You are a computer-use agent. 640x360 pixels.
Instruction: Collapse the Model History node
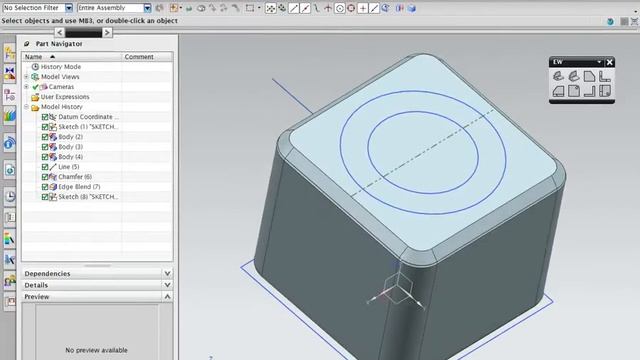click(x=27, y=107)
